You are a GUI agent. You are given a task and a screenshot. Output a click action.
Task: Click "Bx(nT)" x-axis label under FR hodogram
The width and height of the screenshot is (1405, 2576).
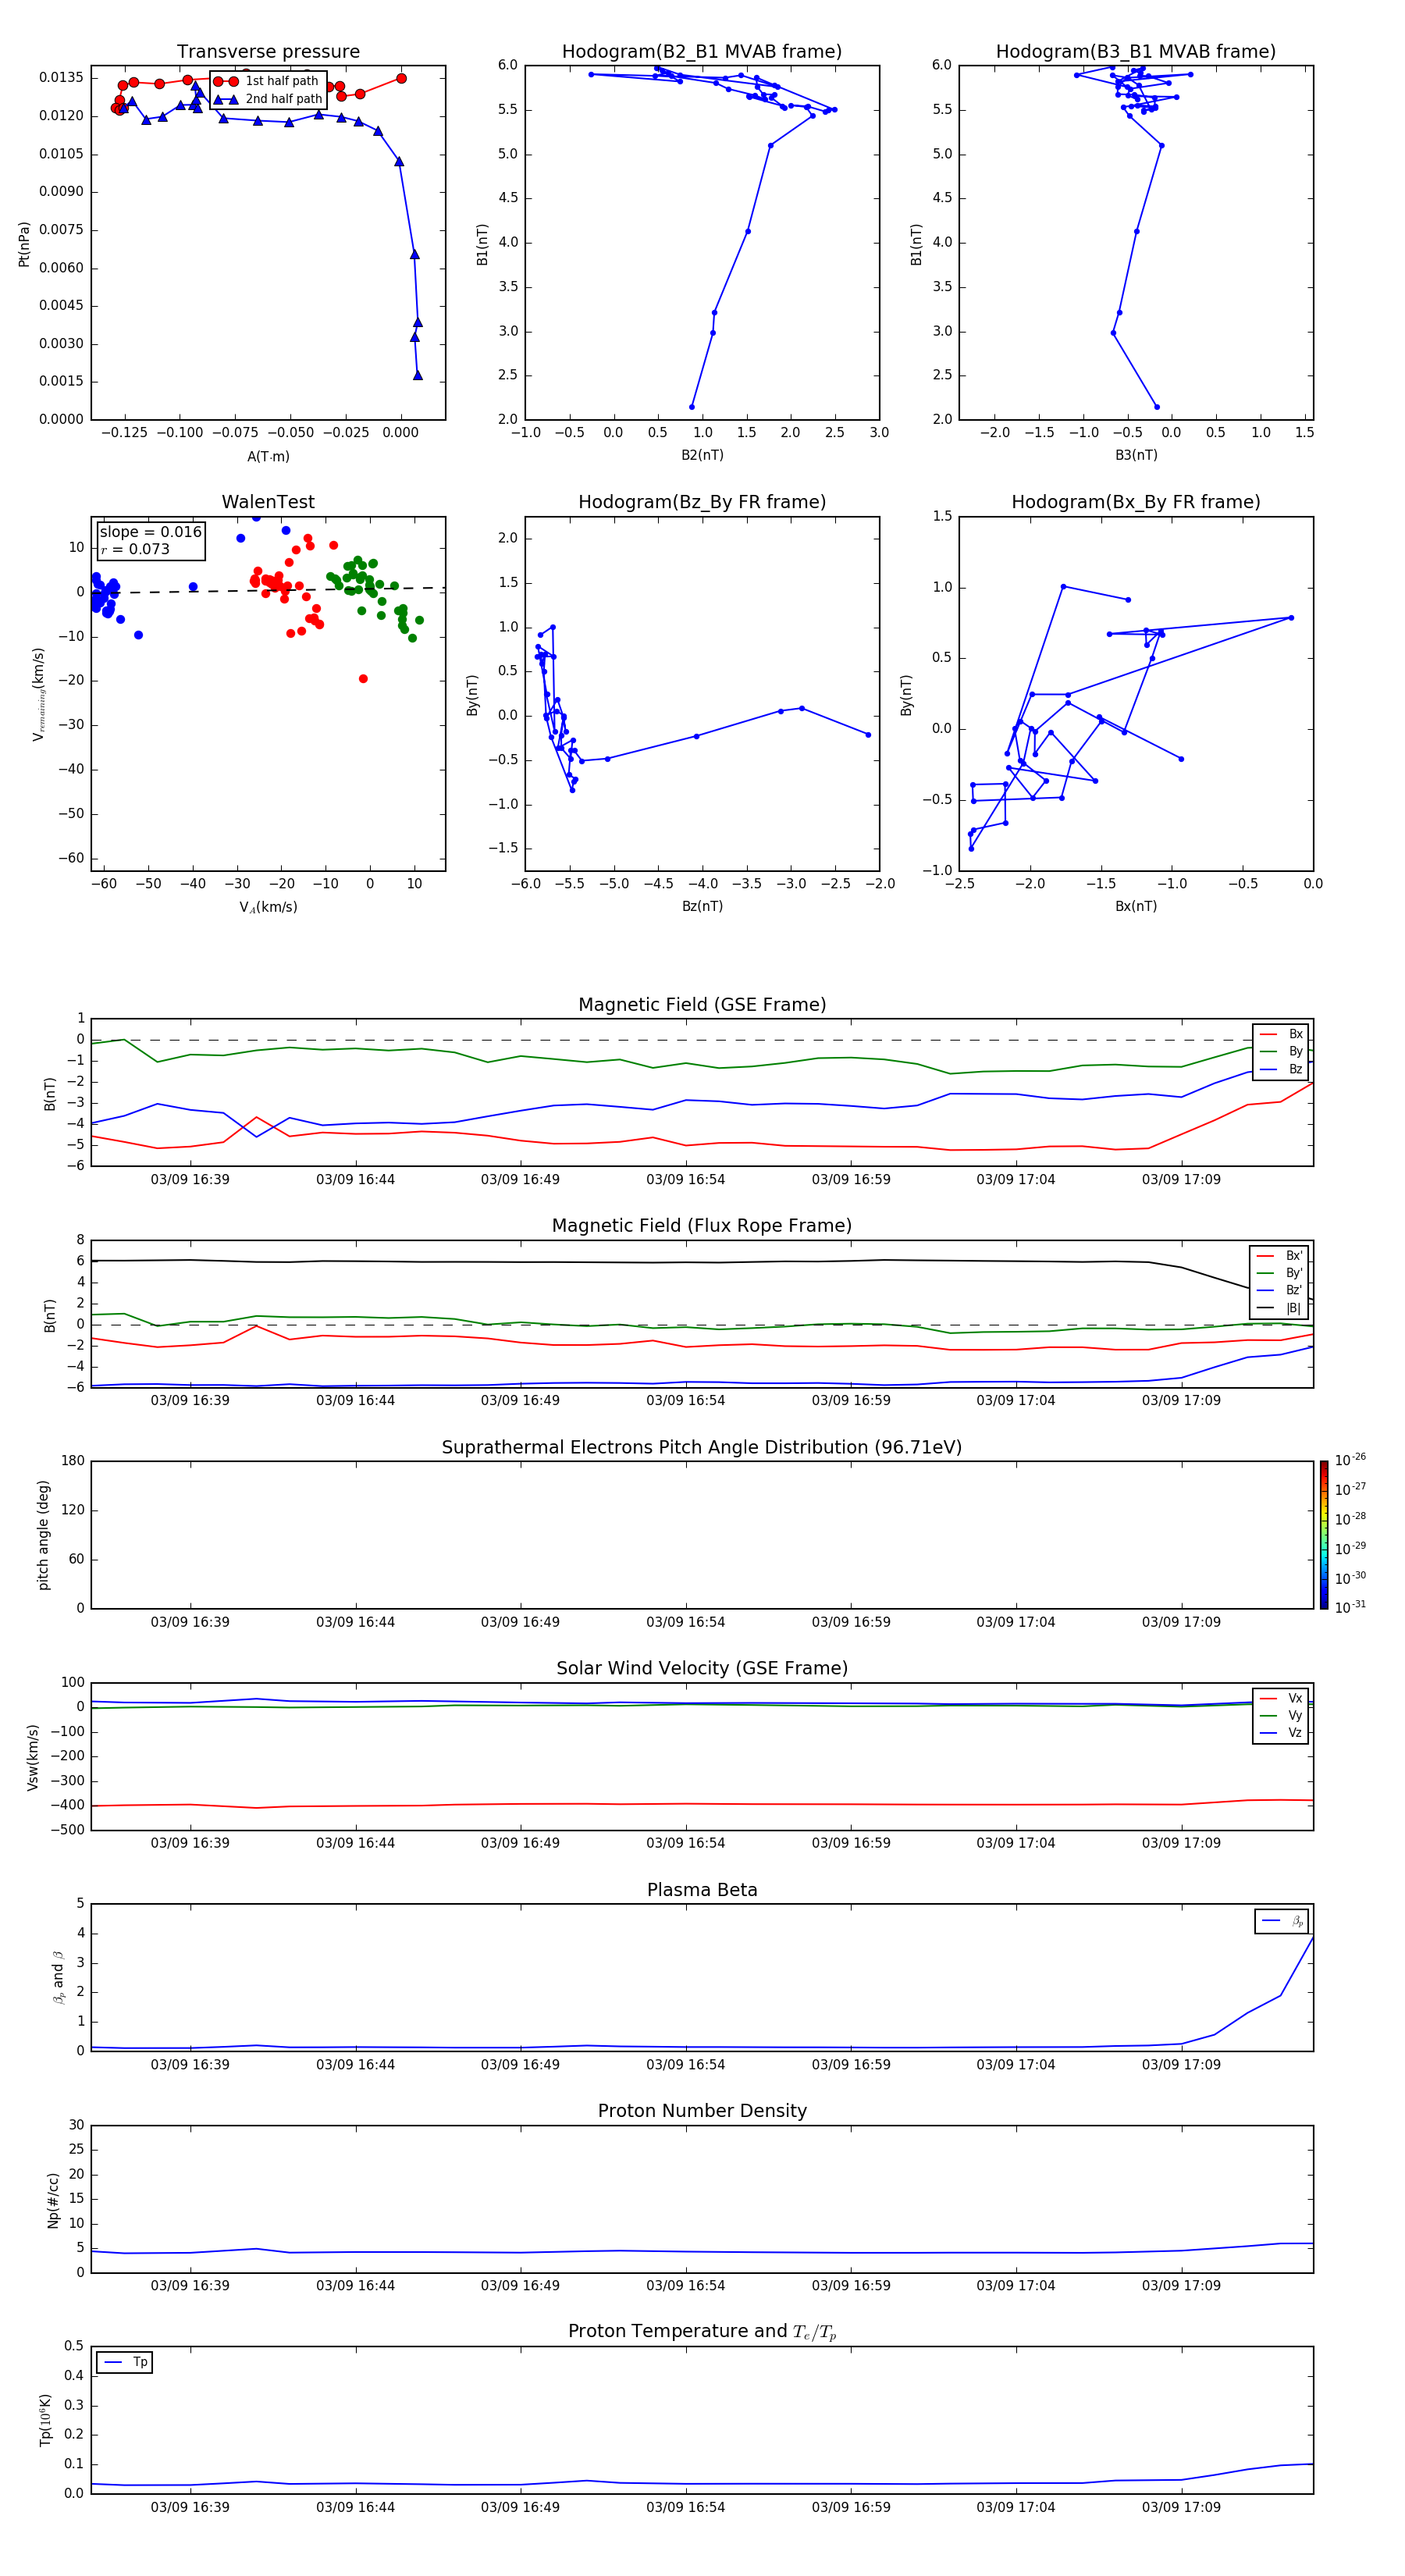(x=1136, y=906)
